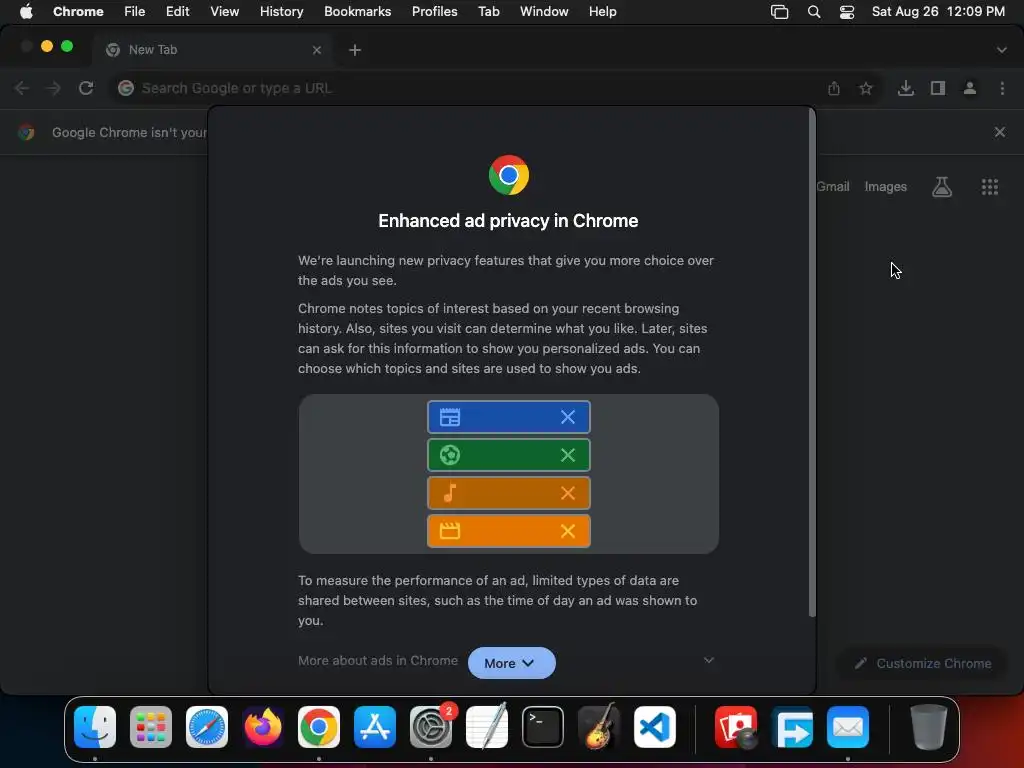Click the Chrome logo in dialog
1024x768 pixels.
pos(509,175)
